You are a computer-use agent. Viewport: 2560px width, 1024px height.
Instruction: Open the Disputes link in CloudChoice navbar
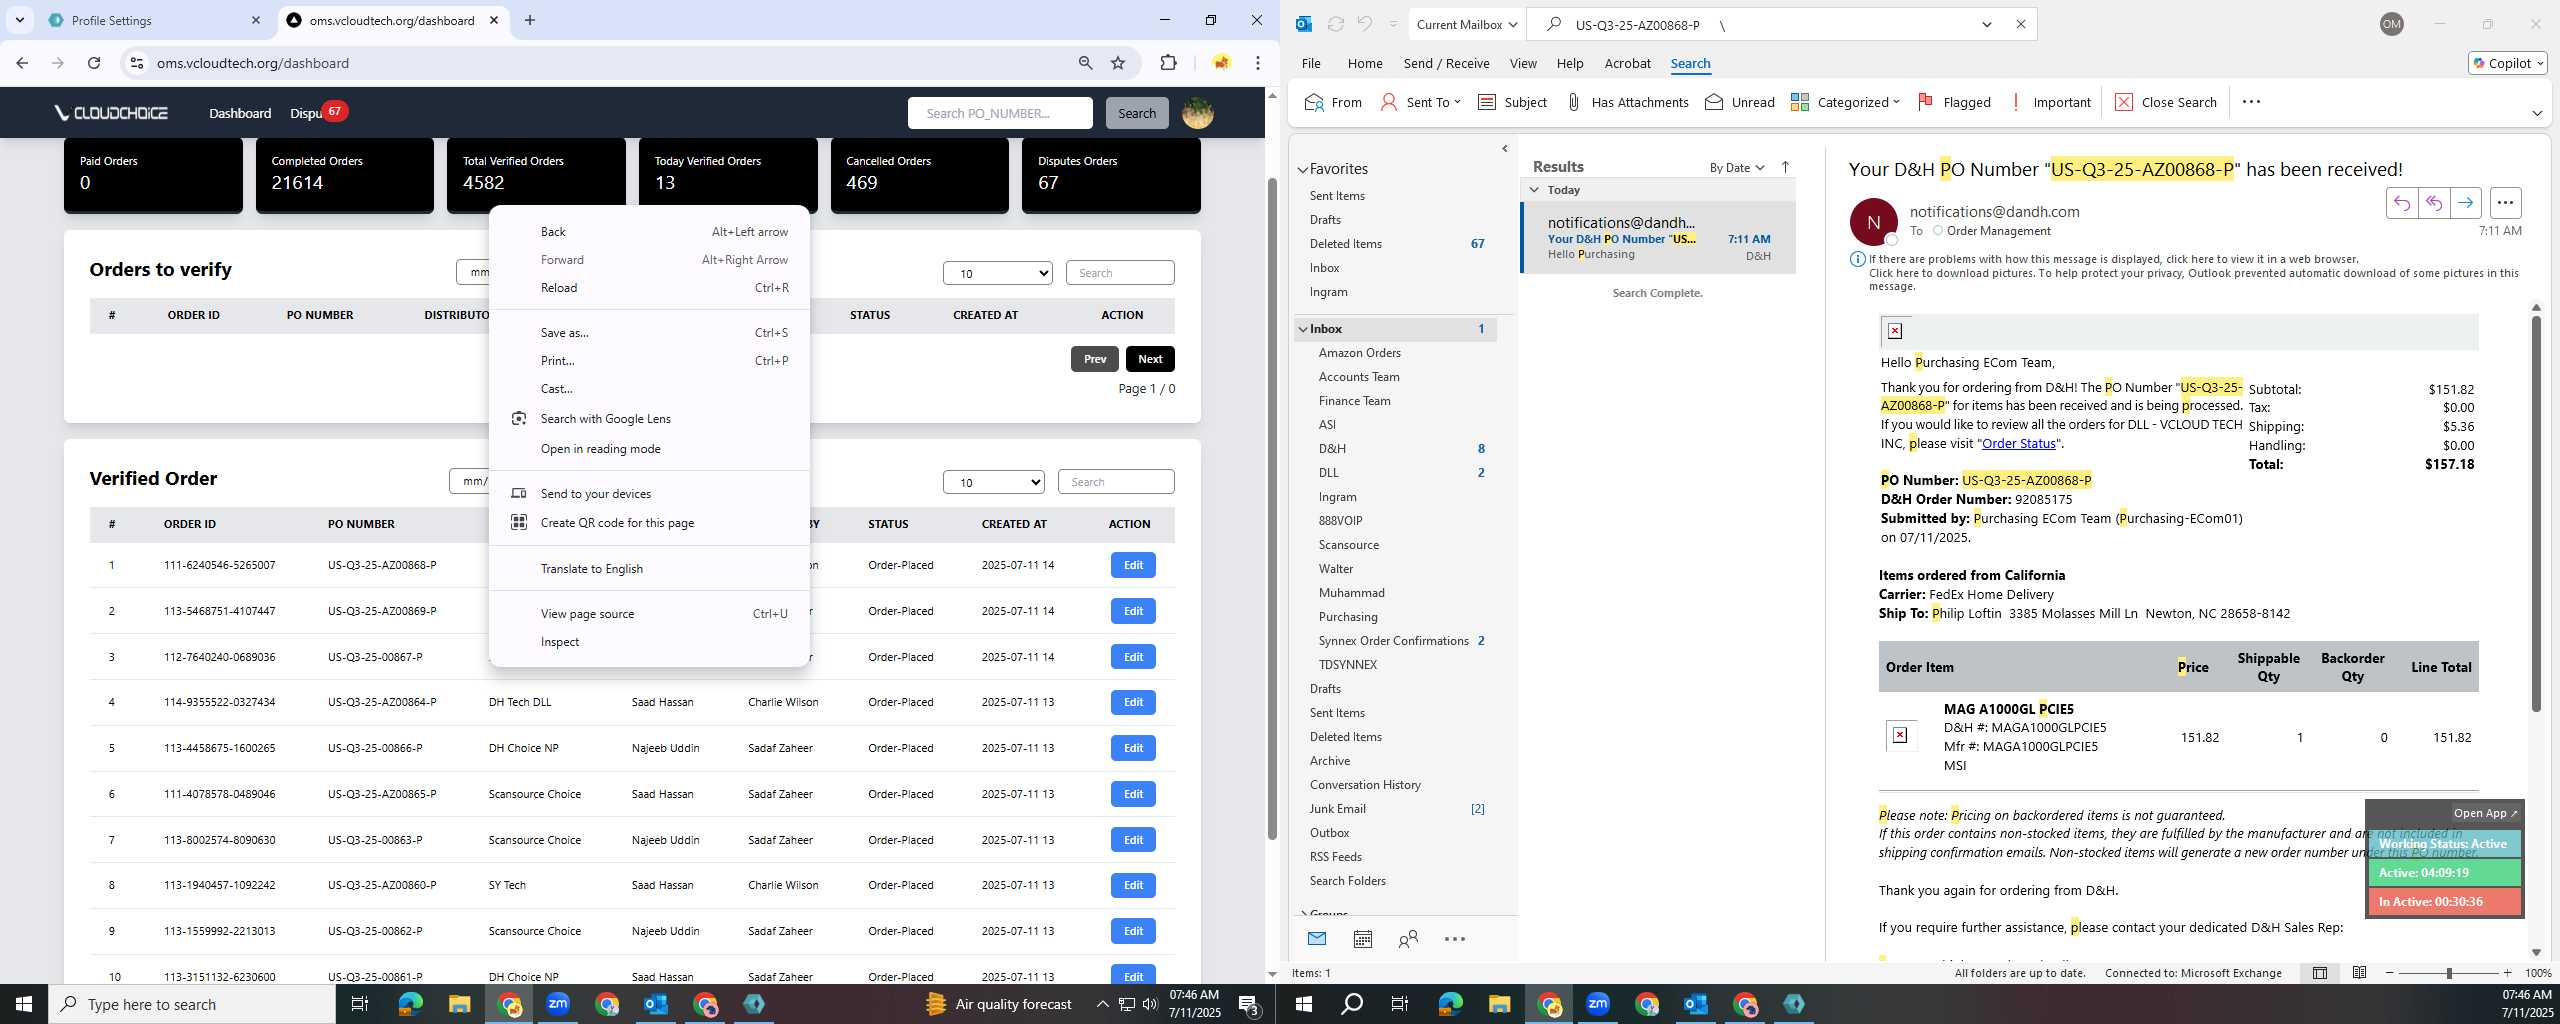[305, 113]
